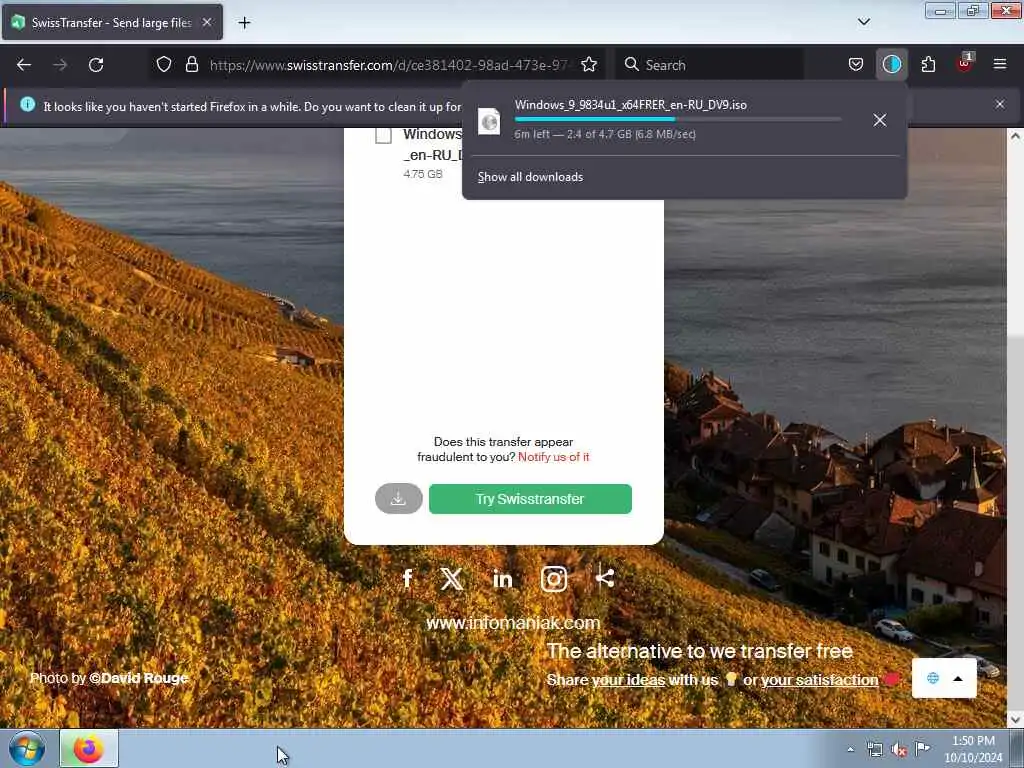This screenshot has height=768, width=1024.
Task: Show hidden system tray icons
Action: [850, 749]
